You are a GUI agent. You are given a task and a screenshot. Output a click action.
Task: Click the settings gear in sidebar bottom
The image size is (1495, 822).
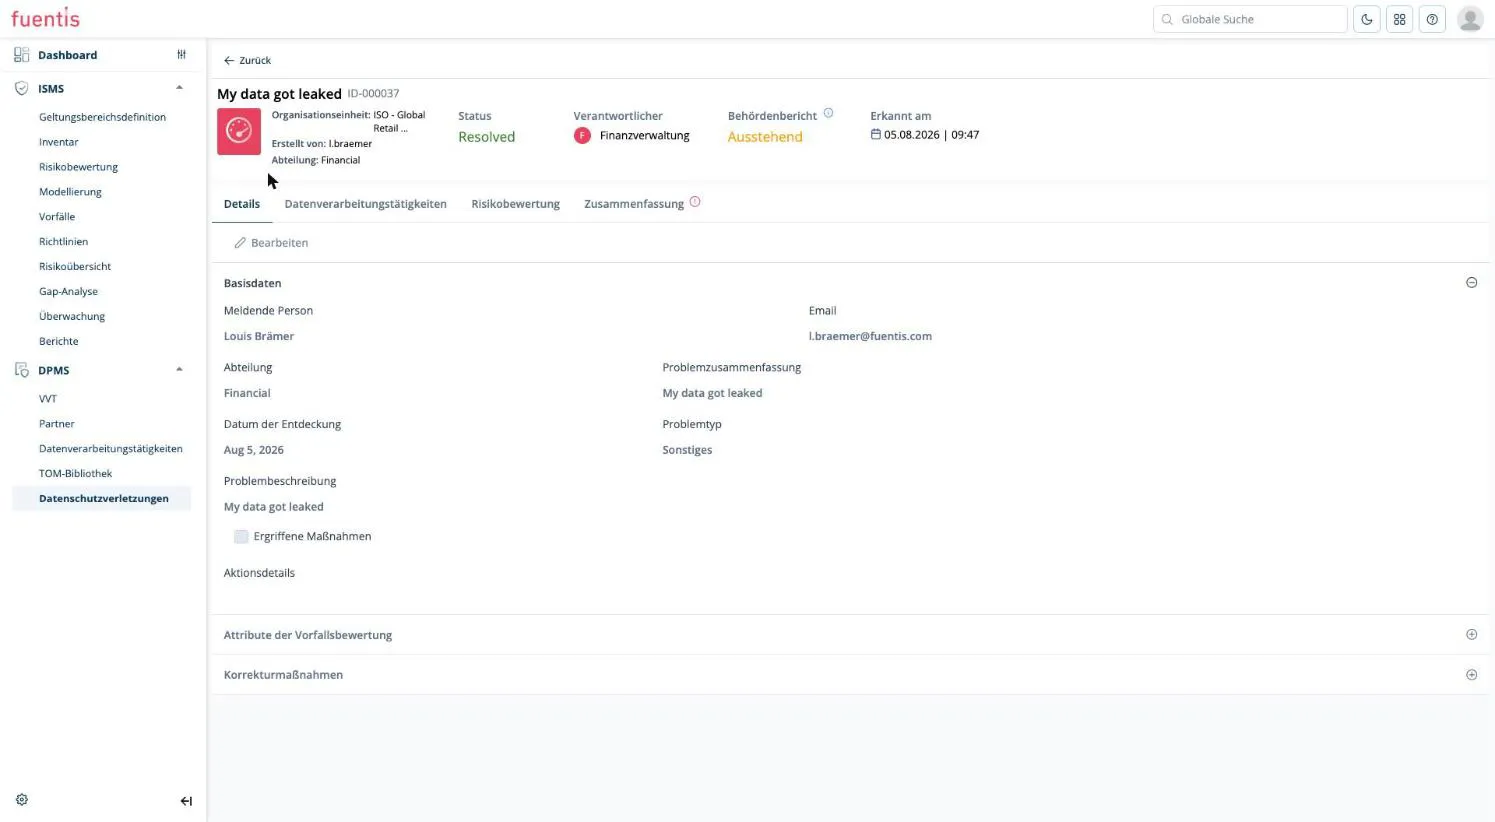point(22,800)
